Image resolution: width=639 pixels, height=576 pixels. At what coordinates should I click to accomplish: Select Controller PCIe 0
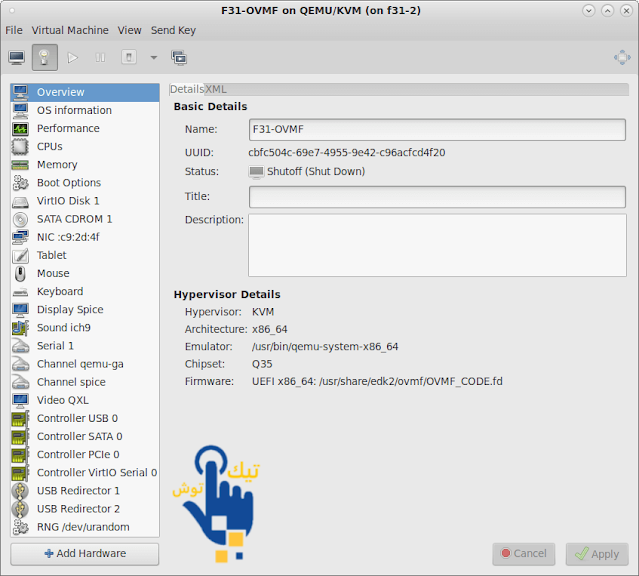pyautogui.click(x=85, y=455)
